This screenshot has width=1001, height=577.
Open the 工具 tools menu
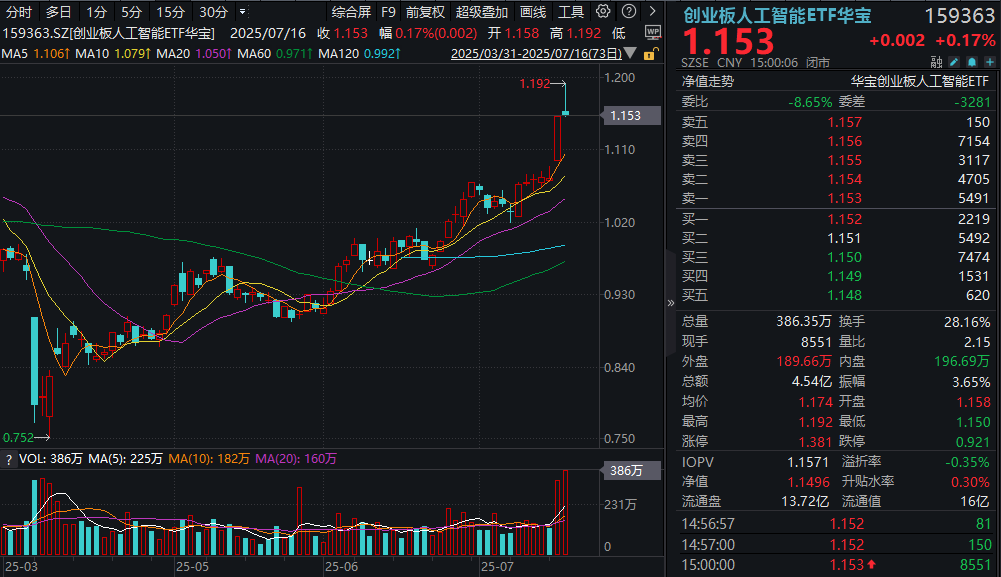571,12
